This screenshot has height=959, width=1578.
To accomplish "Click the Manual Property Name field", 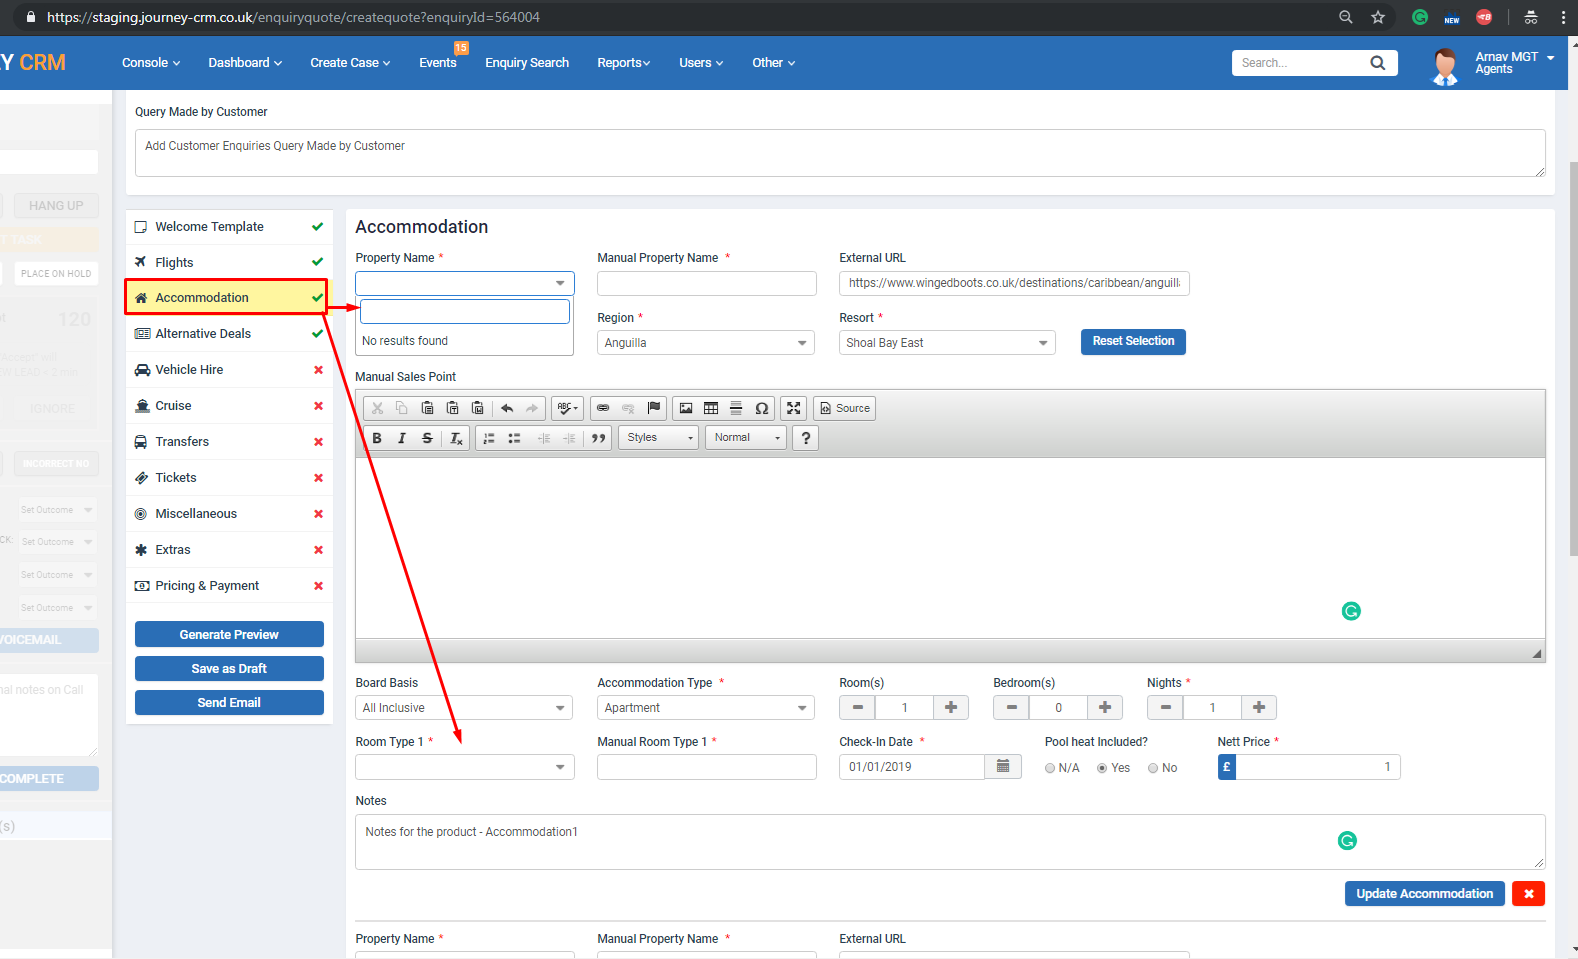I will coord(706,284).
